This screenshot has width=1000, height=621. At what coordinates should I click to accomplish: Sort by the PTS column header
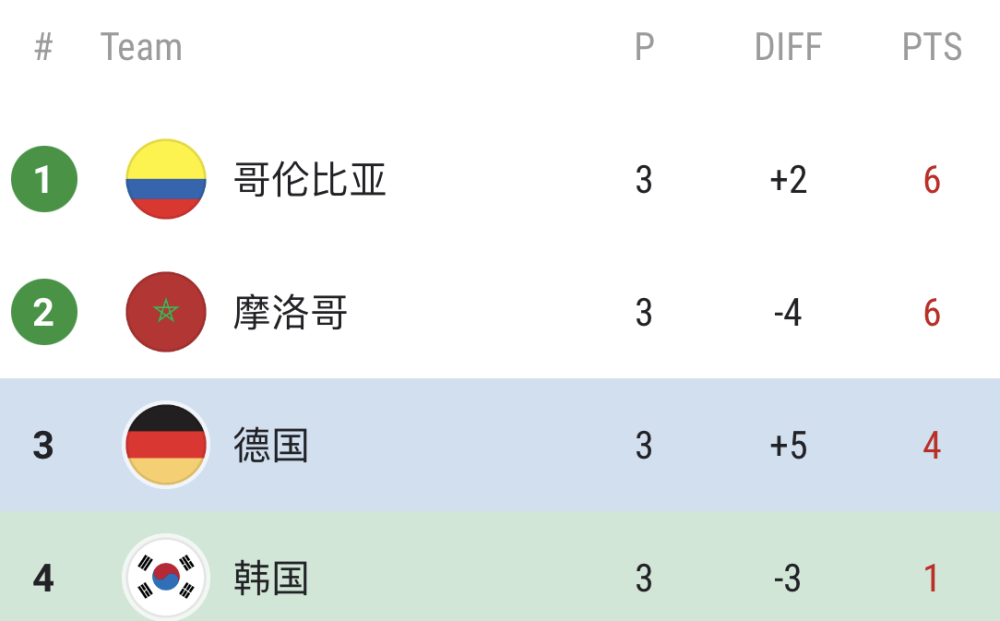(x=931, y=47)
